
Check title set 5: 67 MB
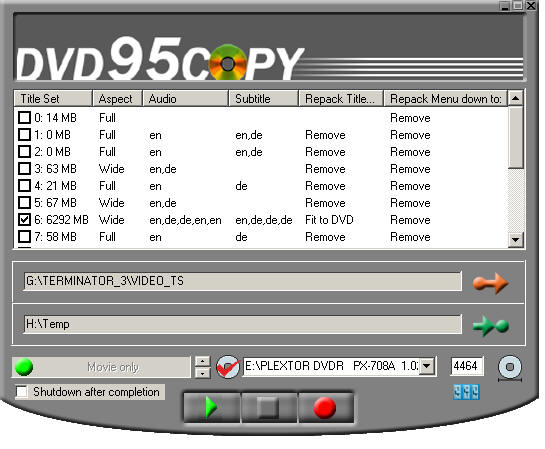coord(24,203)
